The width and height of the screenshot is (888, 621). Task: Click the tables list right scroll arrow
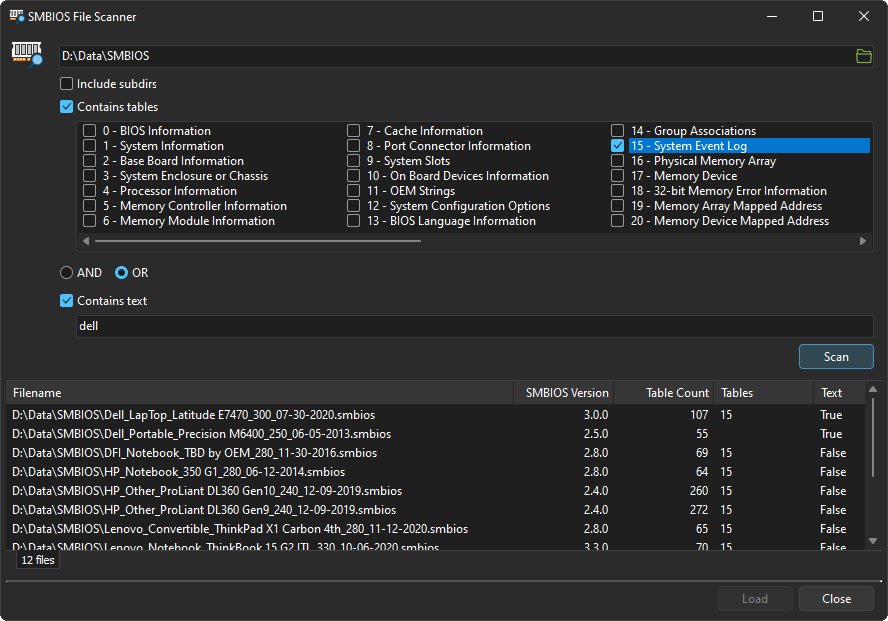[x=863, y=241]
